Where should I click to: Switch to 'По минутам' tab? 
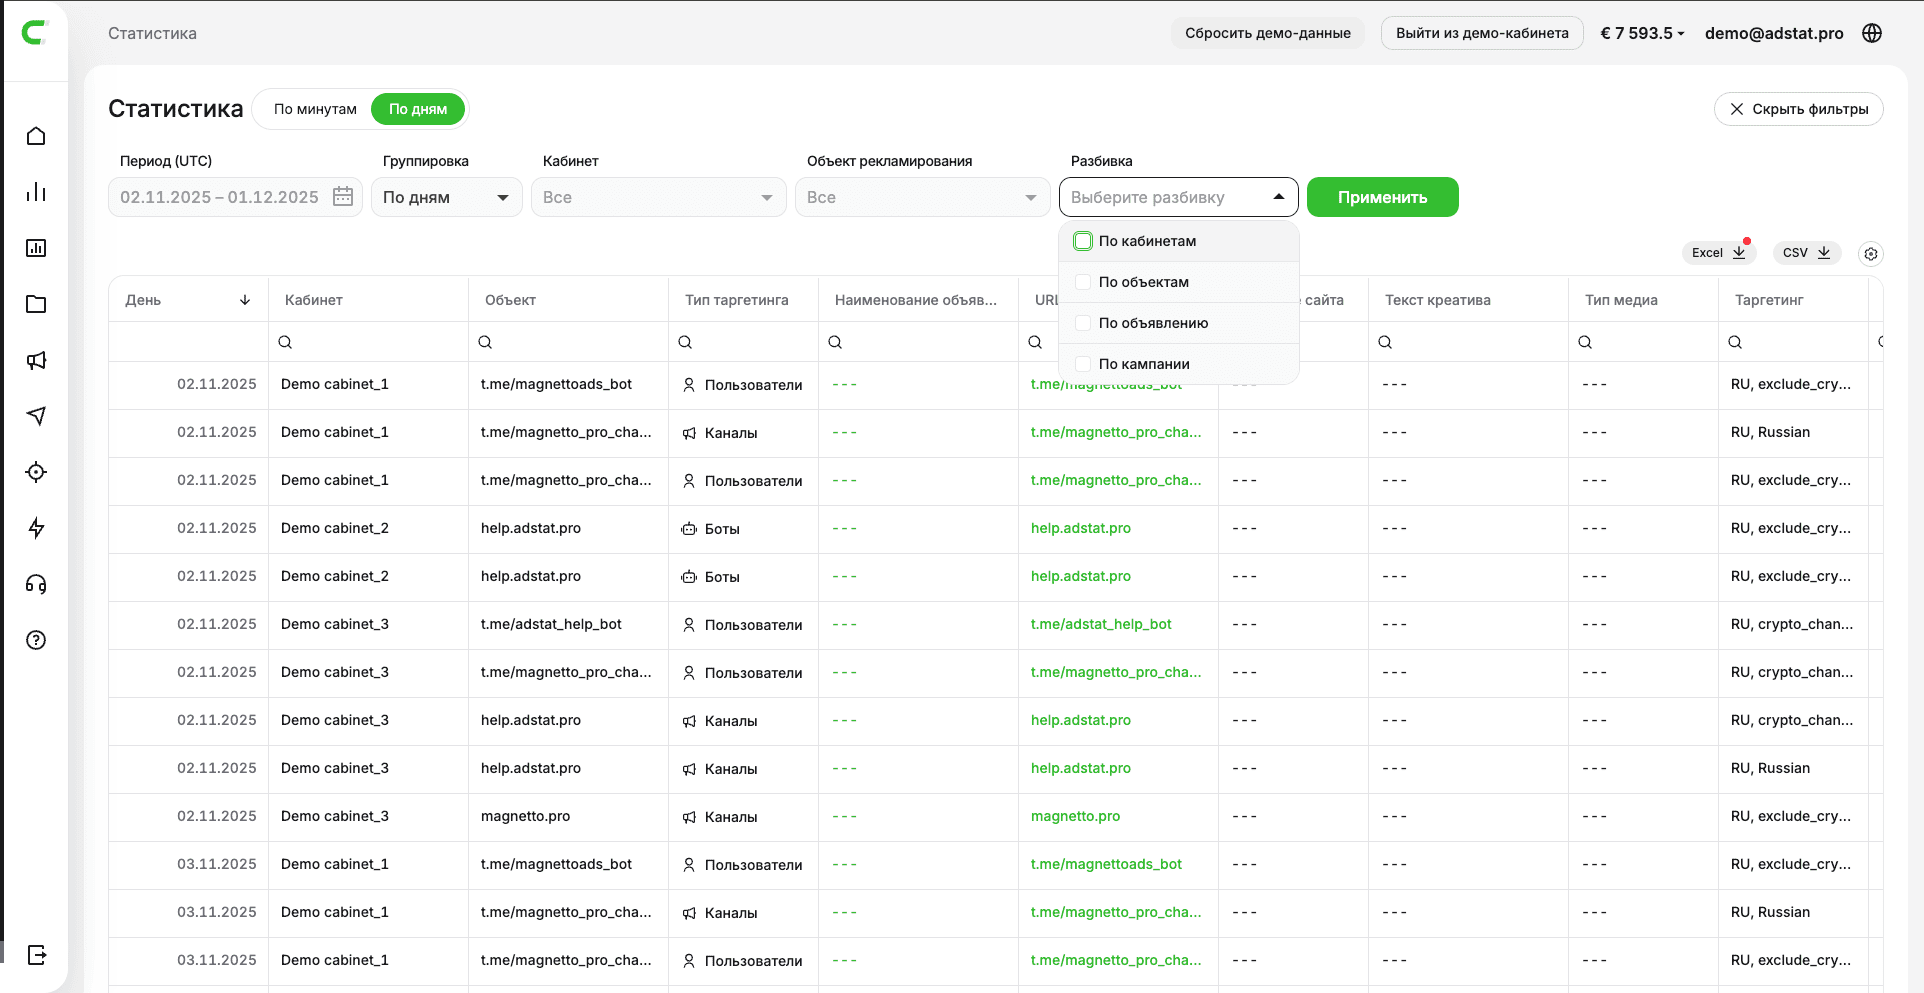coord(315,109)
